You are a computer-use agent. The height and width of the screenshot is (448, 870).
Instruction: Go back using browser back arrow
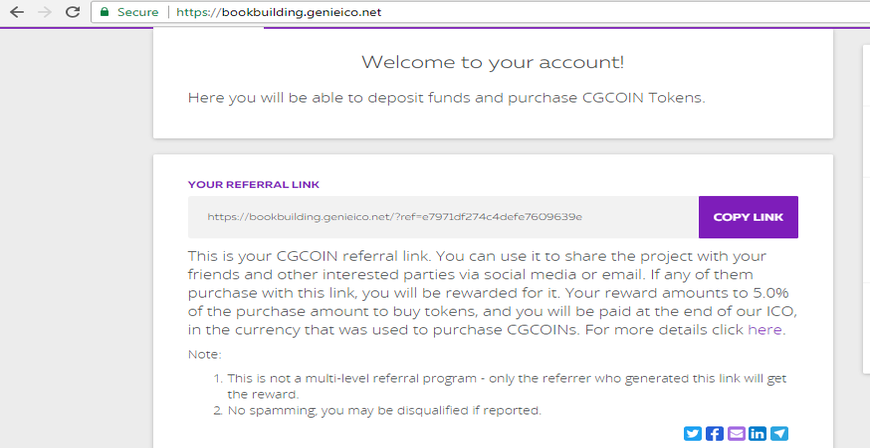click(x=17, y=12)
